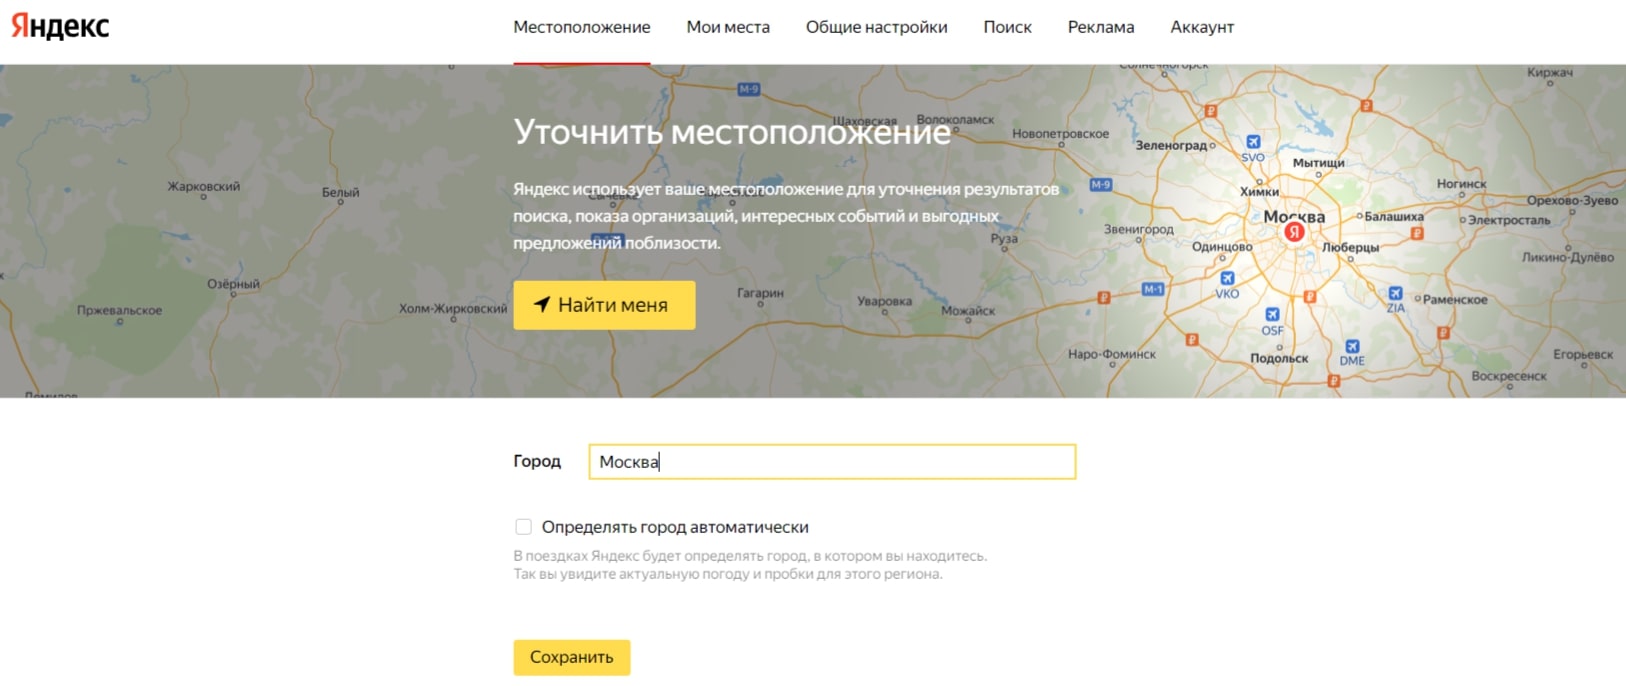Screen dimensions: 1626x686
Task: Click the Город field label
Action: point(537,461)
